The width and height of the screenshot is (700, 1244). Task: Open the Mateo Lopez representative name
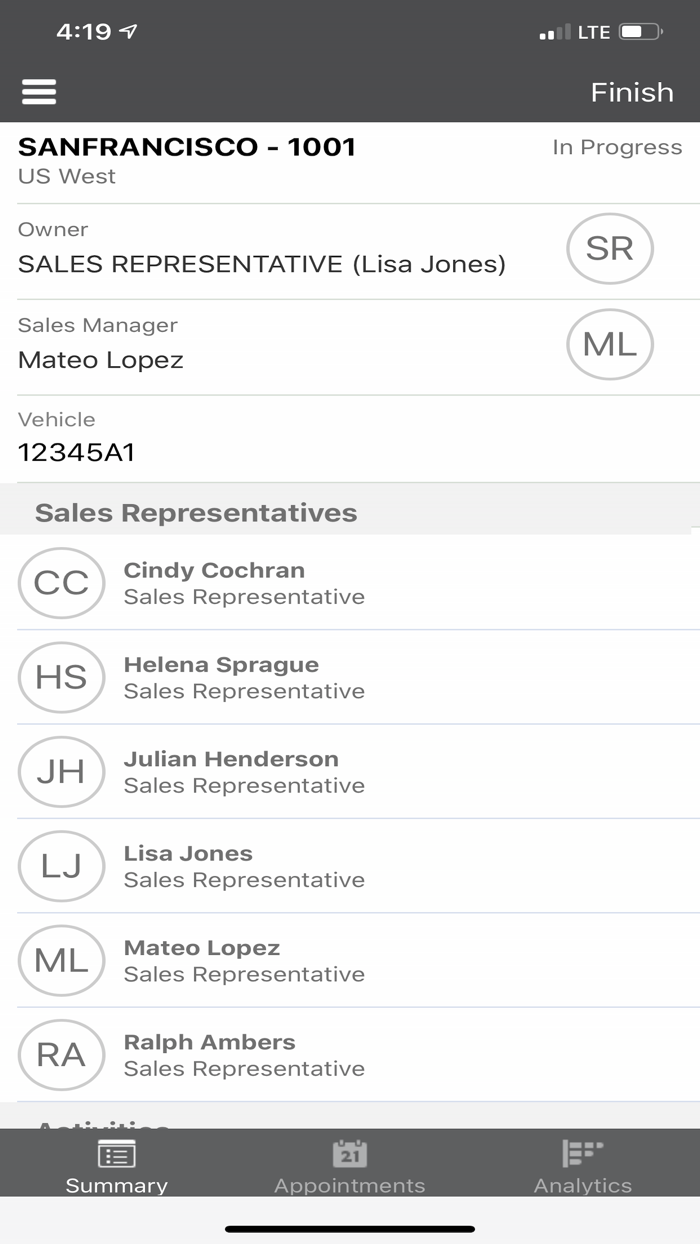pyautogui.click(x=202, y=948)
